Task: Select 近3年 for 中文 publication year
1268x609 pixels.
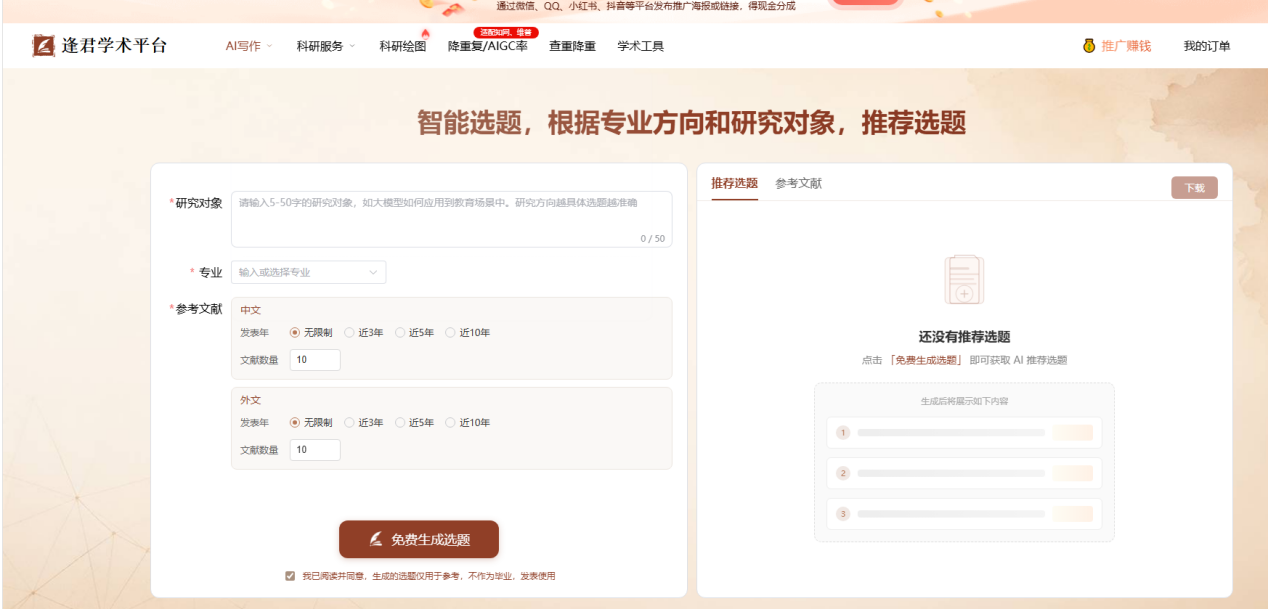Action: tap(349, 333)
